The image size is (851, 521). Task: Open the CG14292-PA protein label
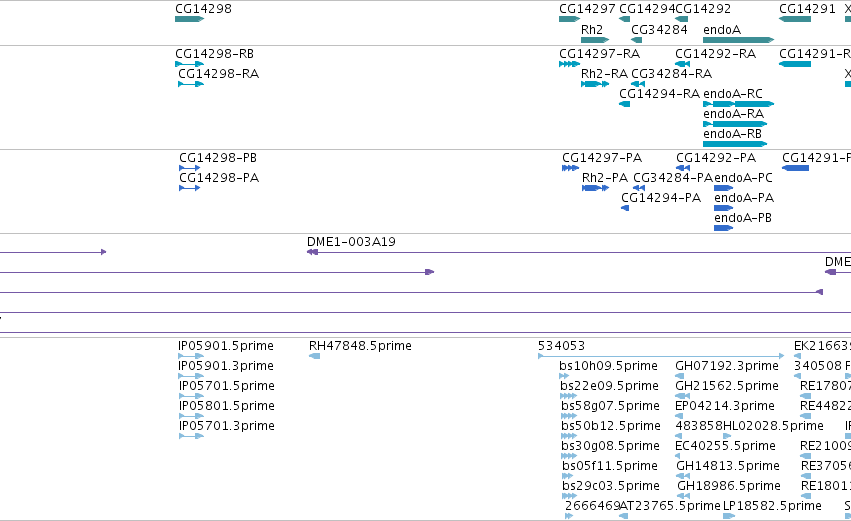[x=716, y=158]
